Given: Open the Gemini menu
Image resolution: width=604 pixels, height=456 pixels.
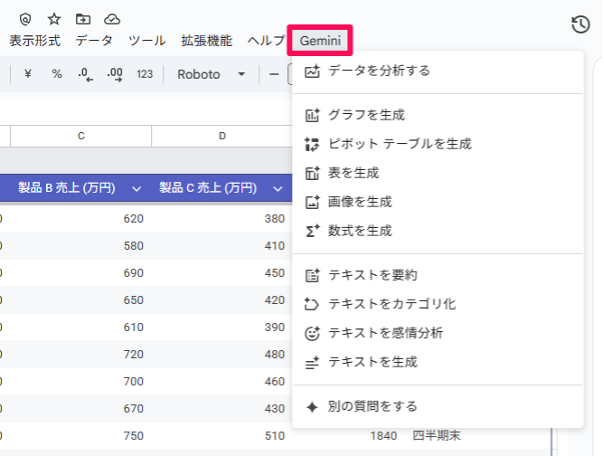Looking at the screenshot, I should [x=320, y=40].
